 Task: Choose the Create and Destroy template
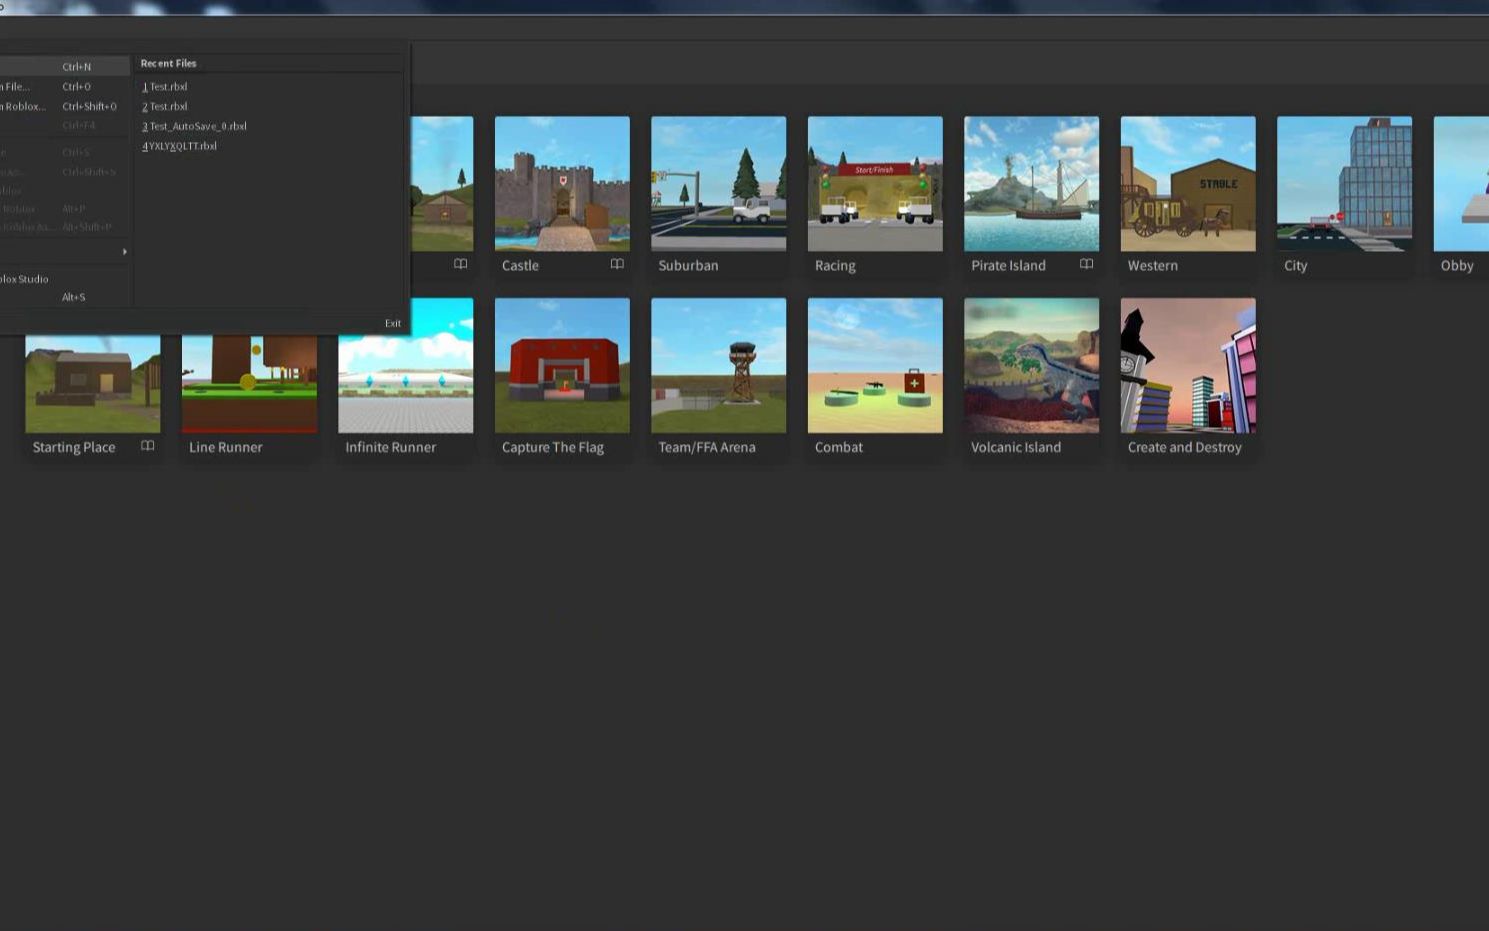tap(1187, 366)
